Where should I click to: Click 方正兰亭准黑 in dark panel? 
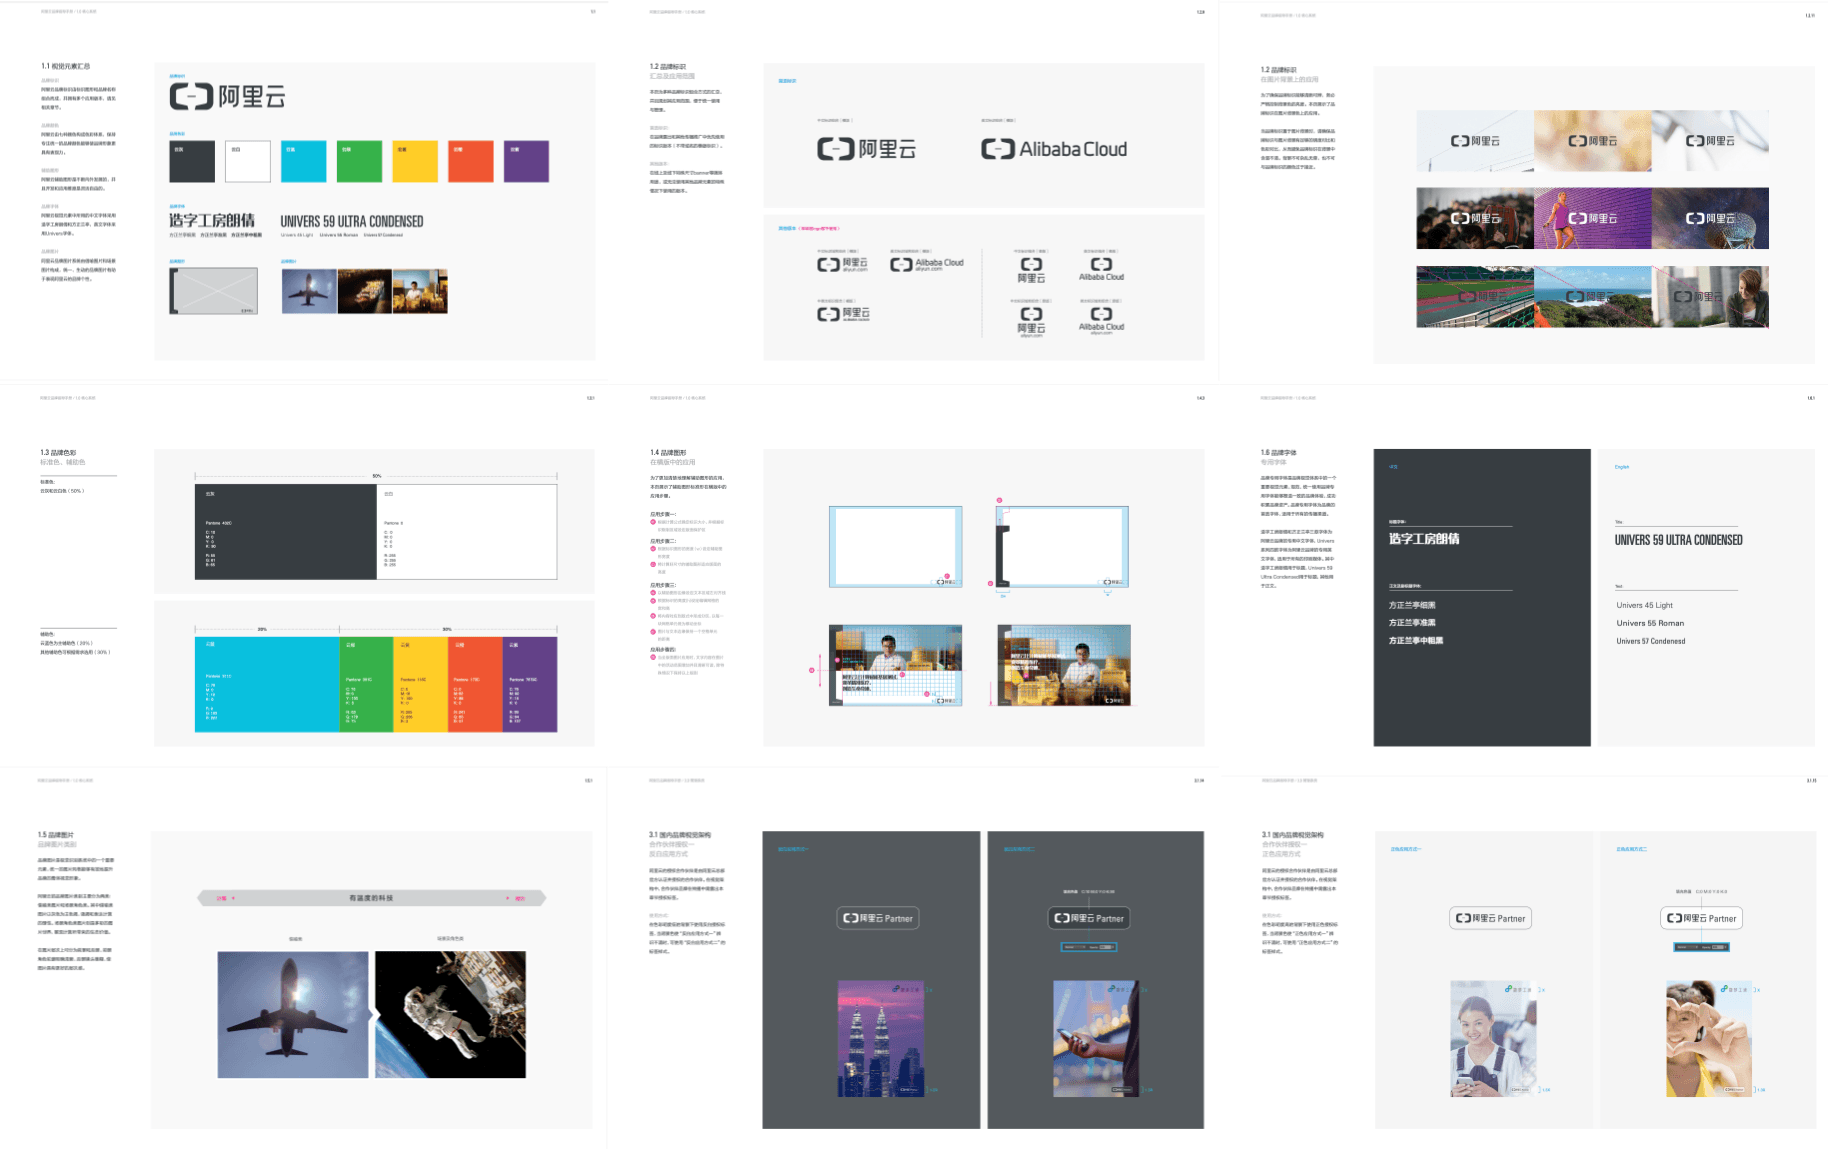coord(1412,623)
